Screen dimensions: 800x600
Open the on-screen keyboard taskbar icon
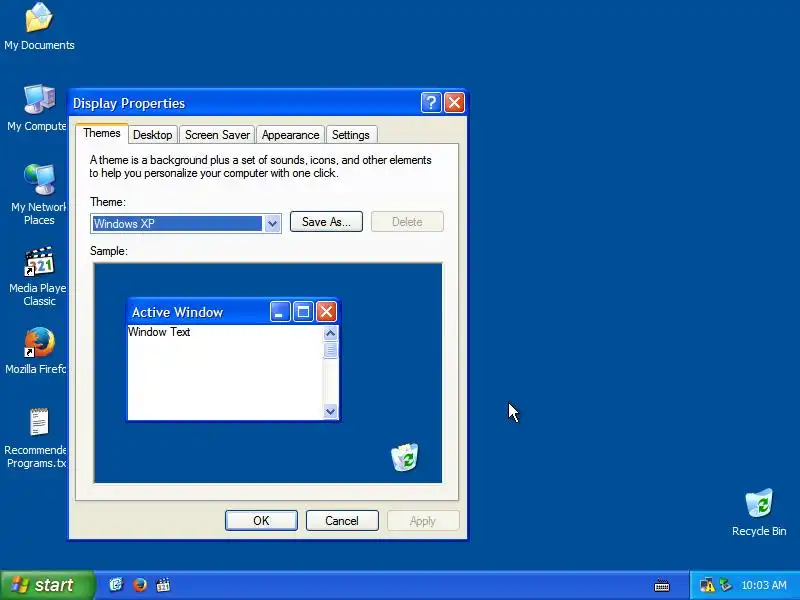tap(662, 585)
